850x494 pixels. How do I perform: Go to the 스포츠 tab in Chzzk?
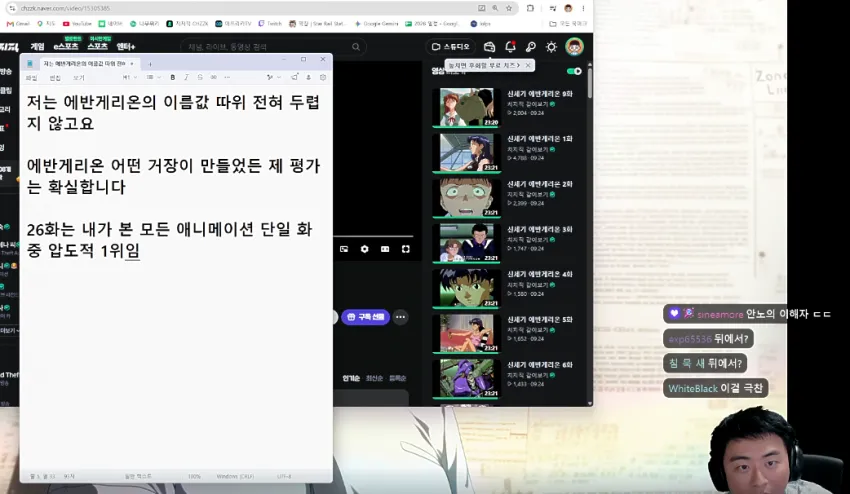point(98,47)
